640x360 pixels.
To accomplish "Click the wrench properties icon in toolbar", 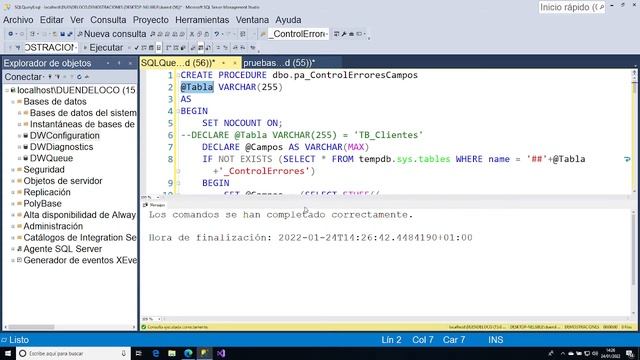I will 344,34.
